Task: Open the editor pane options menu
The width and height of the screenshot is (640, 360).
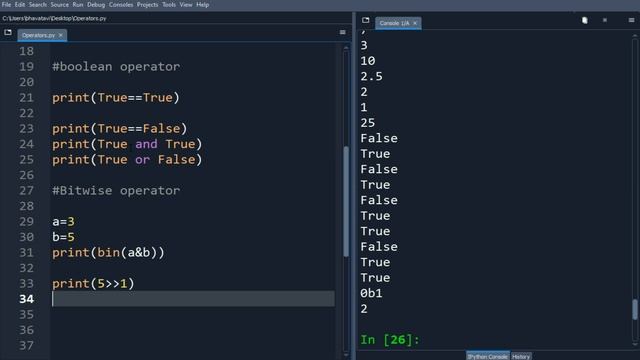Action: click(342, 32)
